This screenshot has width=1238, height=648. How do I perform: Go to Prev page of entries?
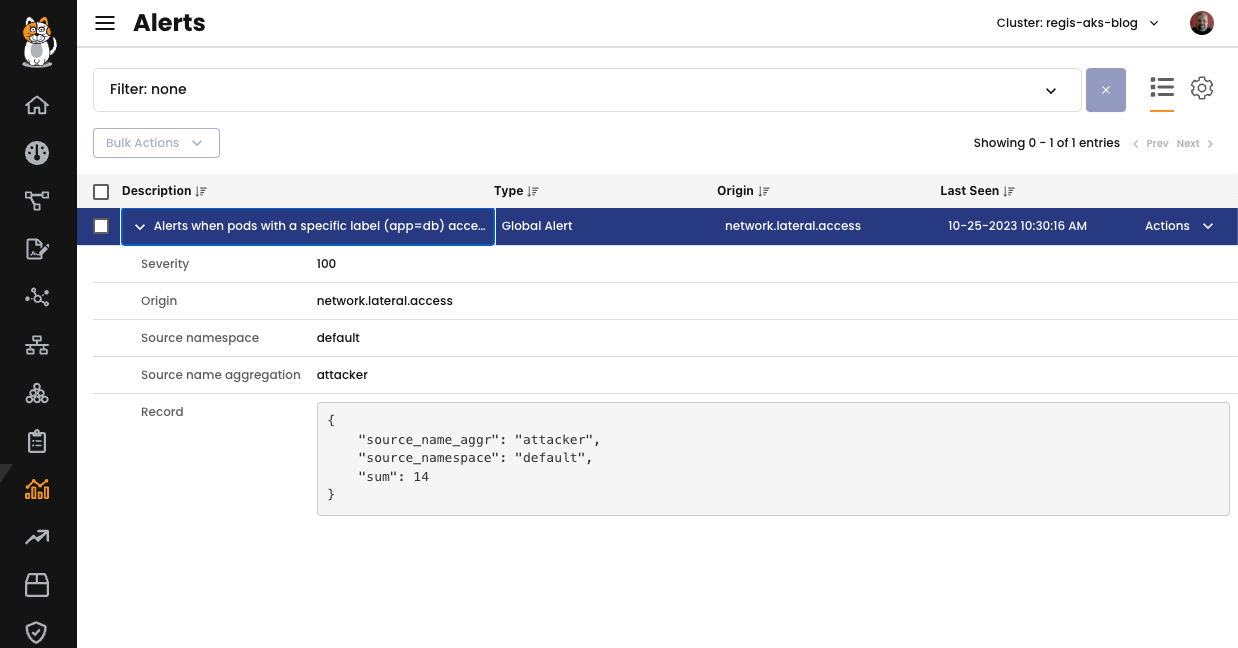[x=1150, y=144]
